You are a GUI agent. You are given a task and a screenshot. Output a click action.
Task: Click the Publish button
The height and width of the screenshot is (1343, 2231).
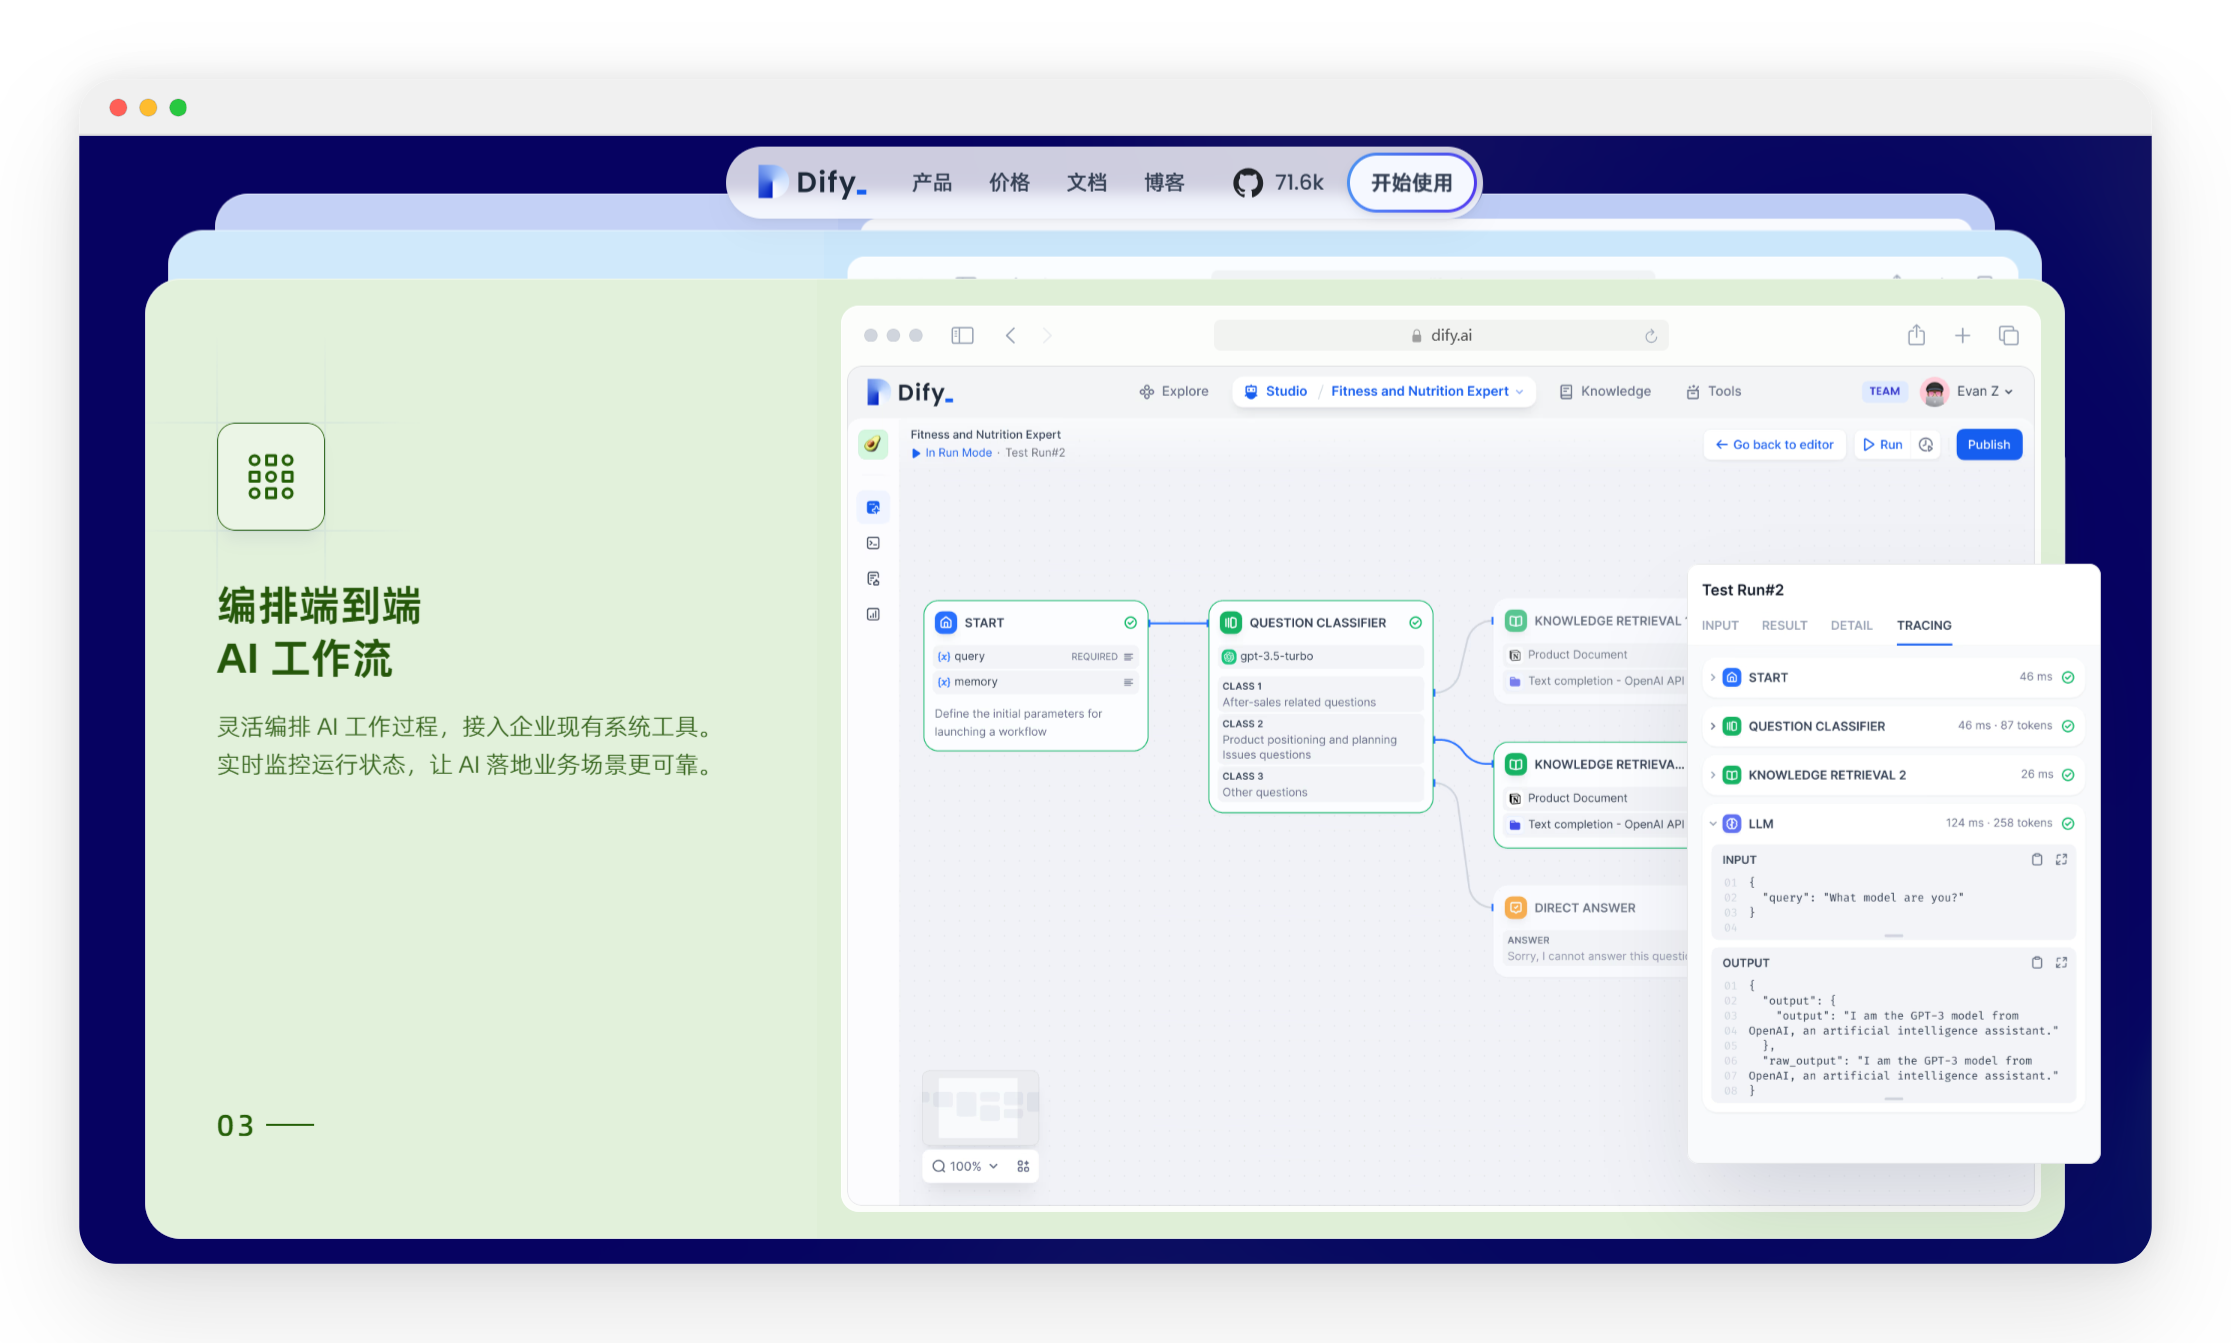1988,445
